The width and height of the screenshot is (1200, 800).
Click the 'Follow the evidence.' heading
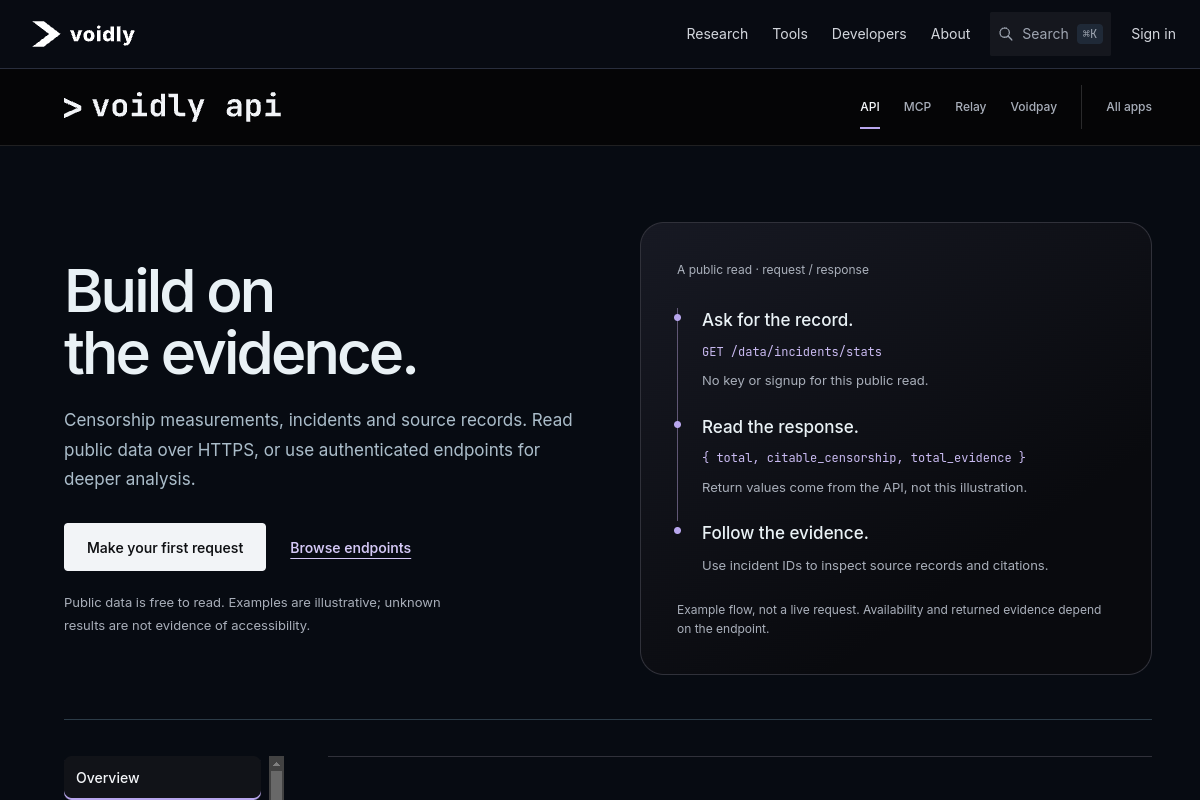point(785,533)
